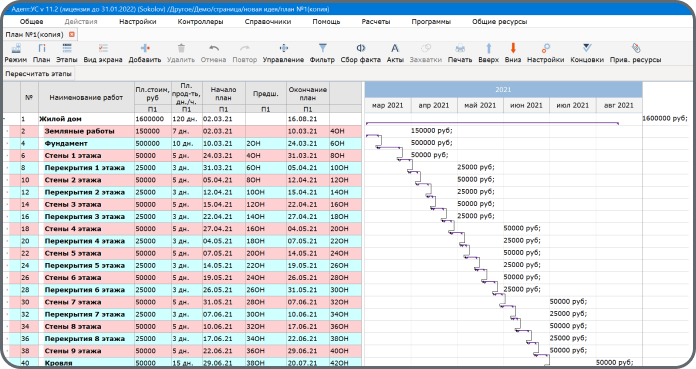Screen dimensions: 696x369
Task: Select the Жилой дом cell
Action: (86, 119)
